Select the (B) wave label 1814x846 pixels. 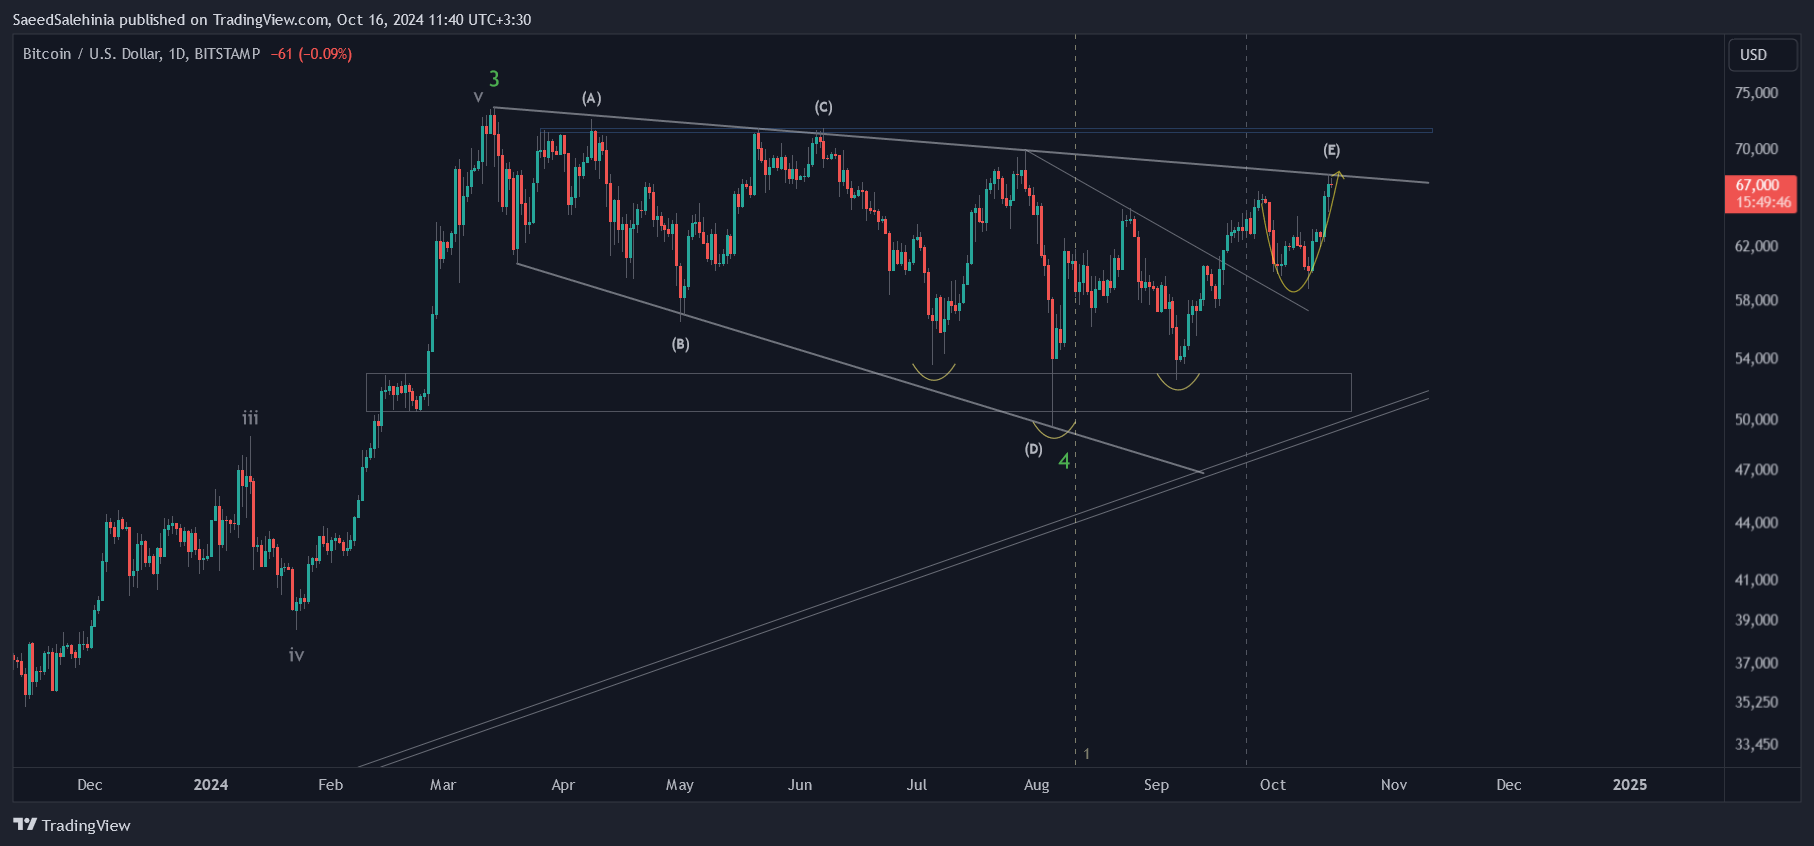pyautogui.click(x=680, y=344)
